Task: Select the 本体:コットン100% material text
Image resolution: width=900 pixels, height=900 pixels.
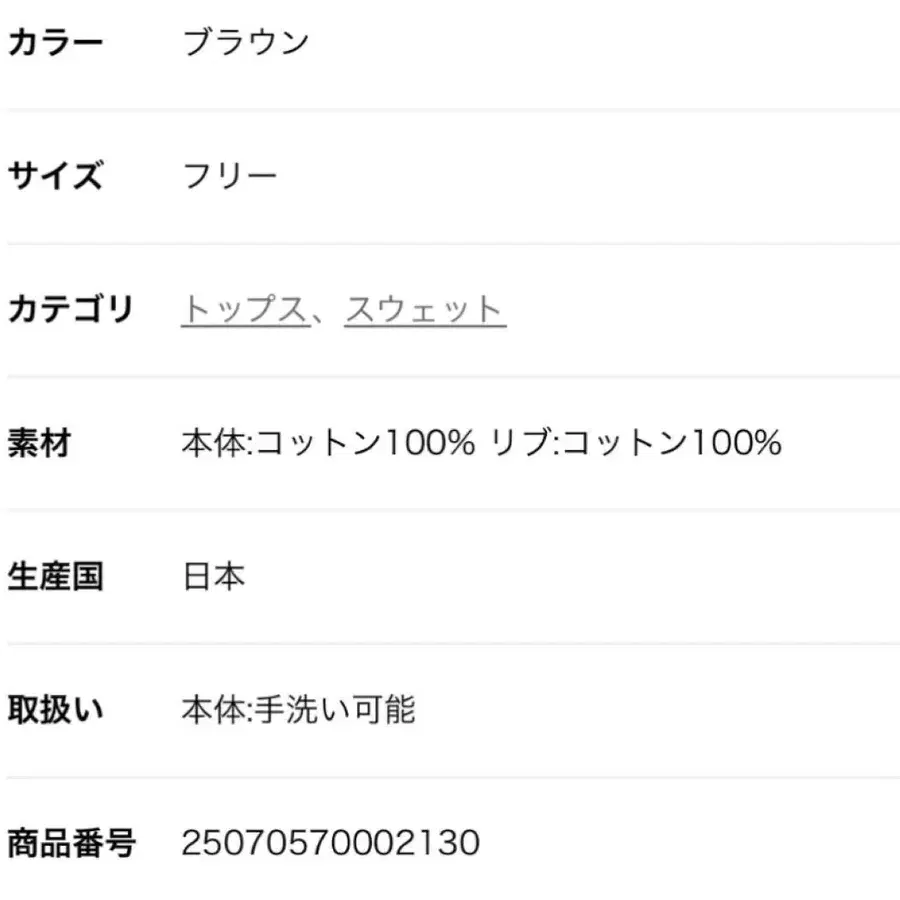Action: pos(328,443)
